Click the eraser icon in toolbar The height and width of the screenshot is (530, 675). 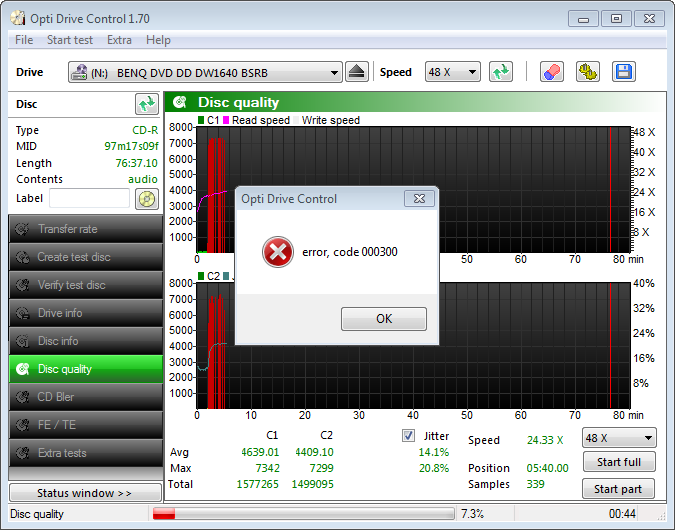(x=551, y=72)
